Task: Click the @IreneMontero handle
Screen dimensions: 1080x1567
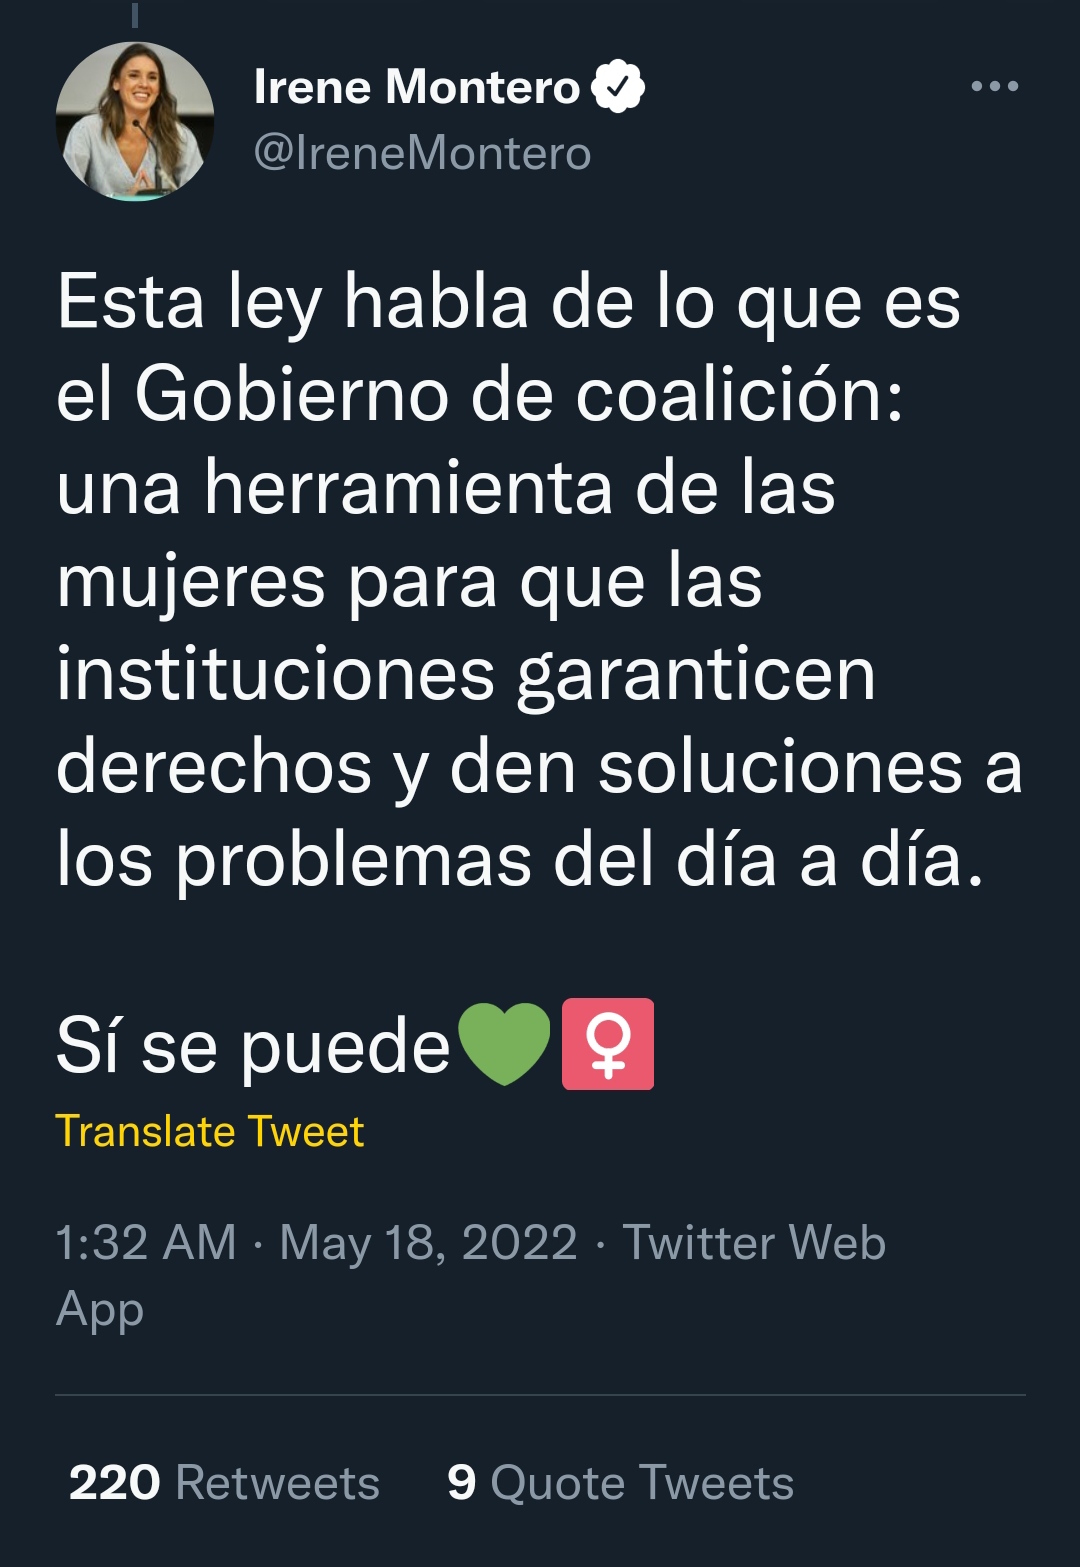Action: [423, 153]
